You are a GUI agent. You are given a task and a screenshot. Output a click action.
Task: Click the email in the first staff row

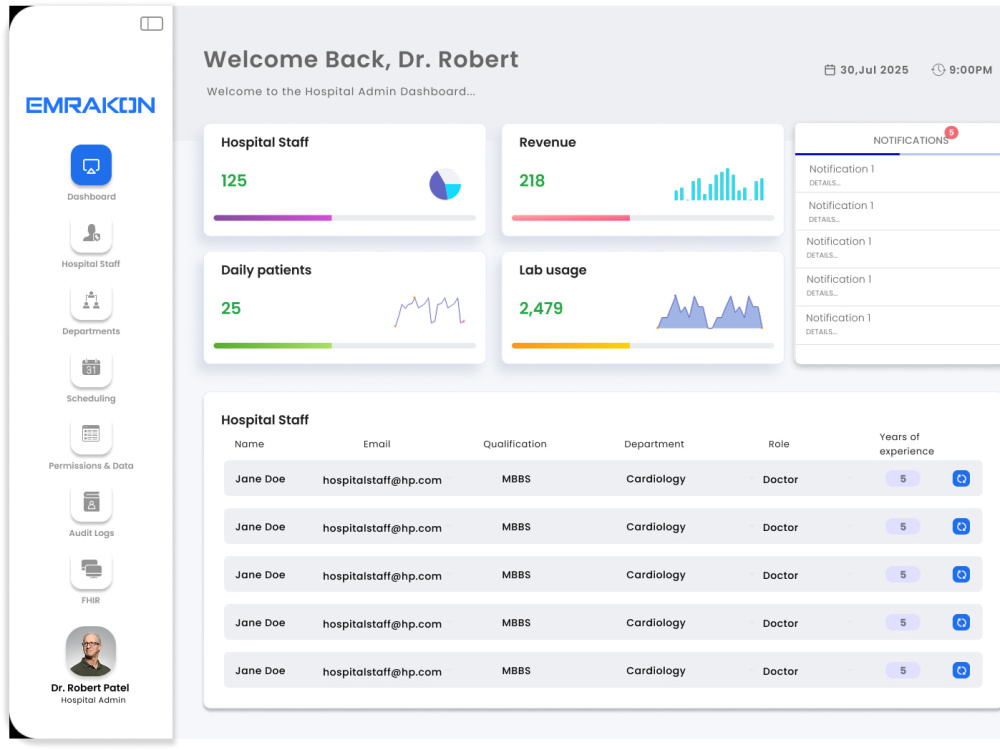tap(382, 480)
